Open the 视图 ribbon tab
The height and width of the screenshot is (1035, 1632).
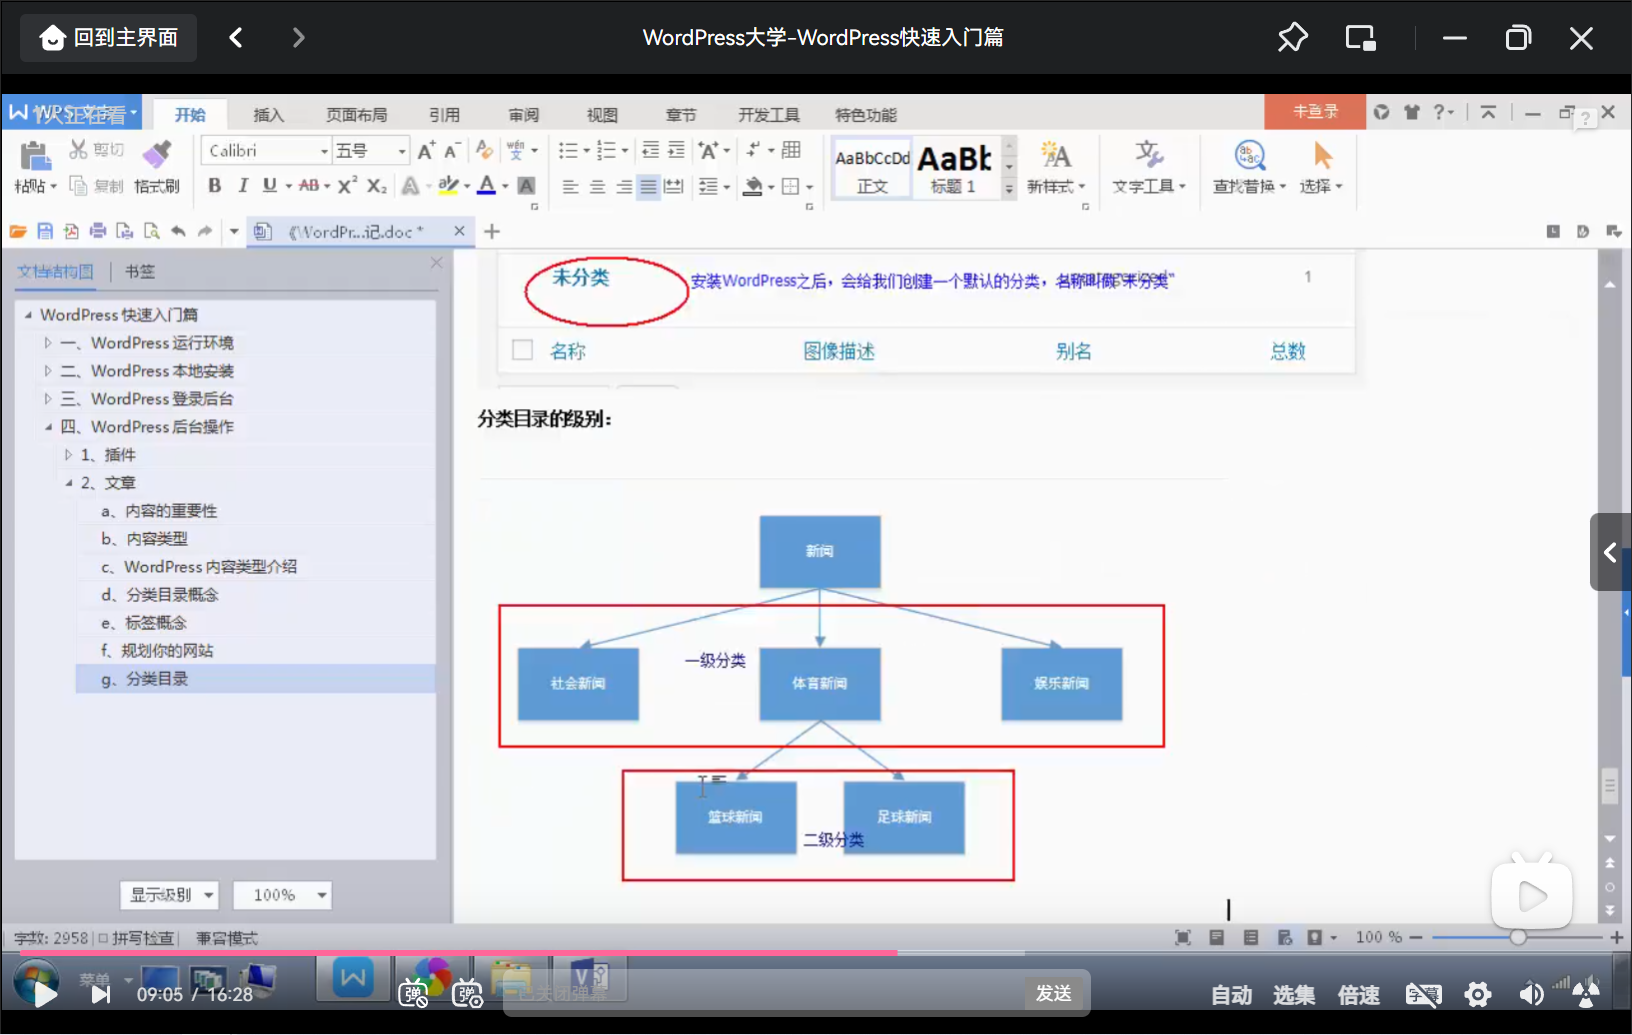pyautogui.click(x=602, y=115)
